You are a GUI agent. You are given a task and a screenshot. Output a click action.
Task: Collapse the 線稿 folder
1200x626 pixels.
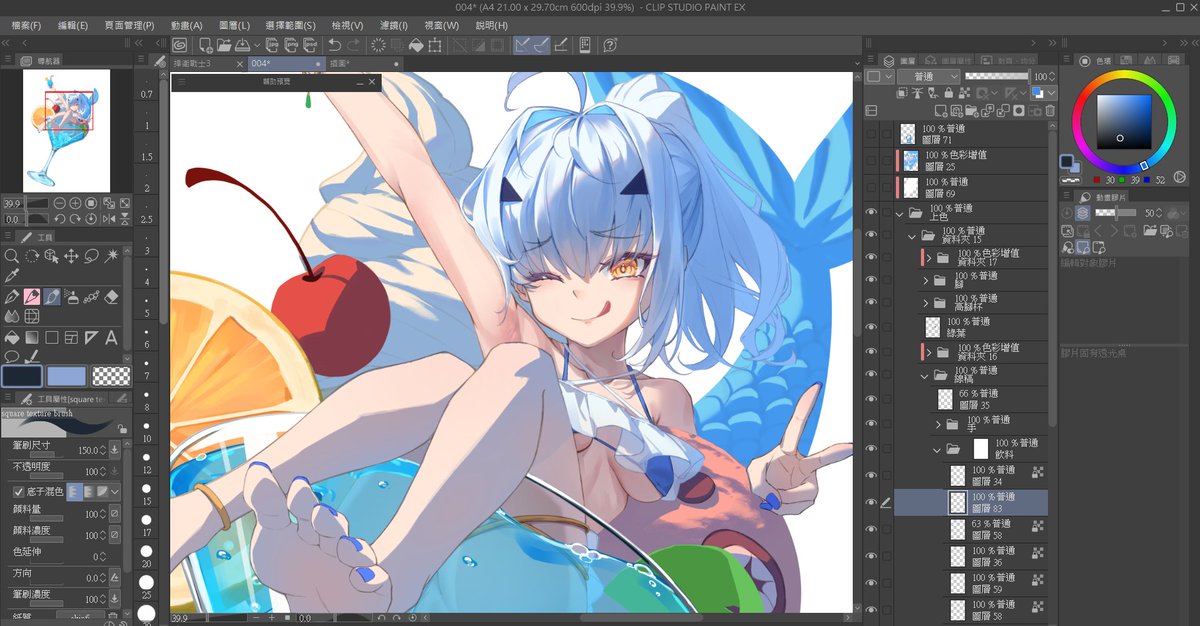[924, 376]
